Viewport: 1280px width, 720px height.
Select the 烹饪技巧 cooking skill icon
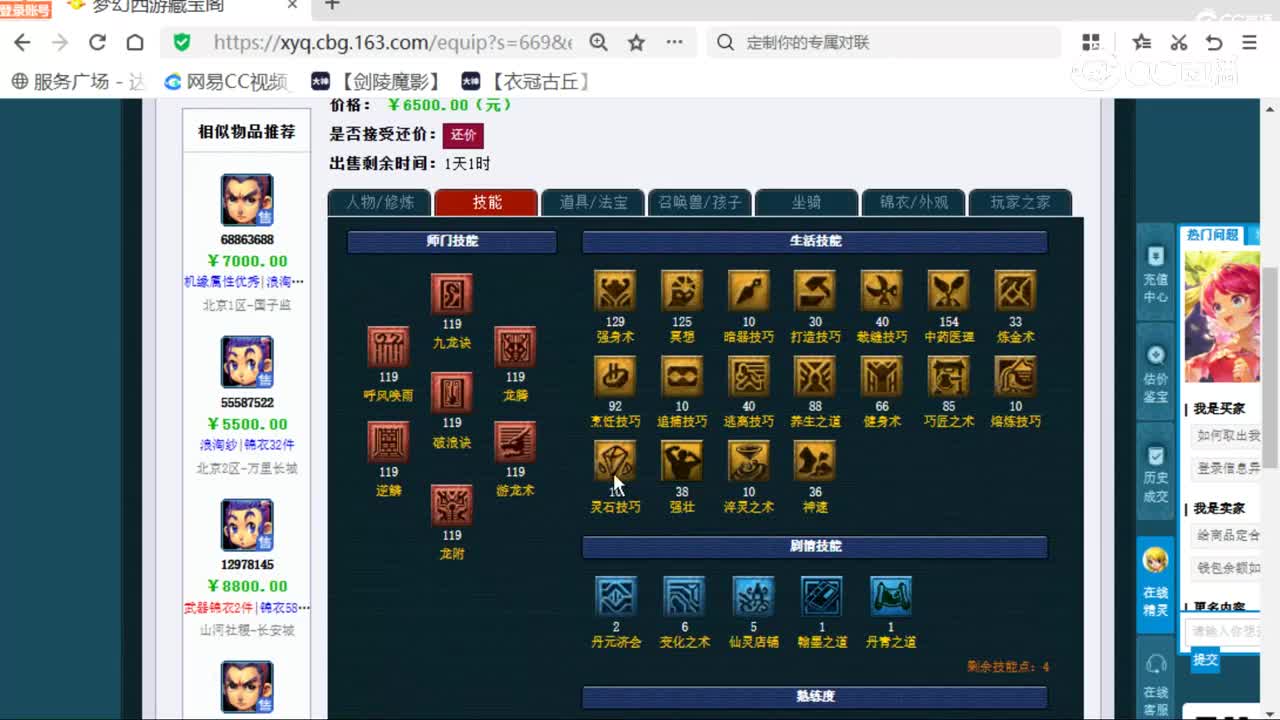(614, 378)
